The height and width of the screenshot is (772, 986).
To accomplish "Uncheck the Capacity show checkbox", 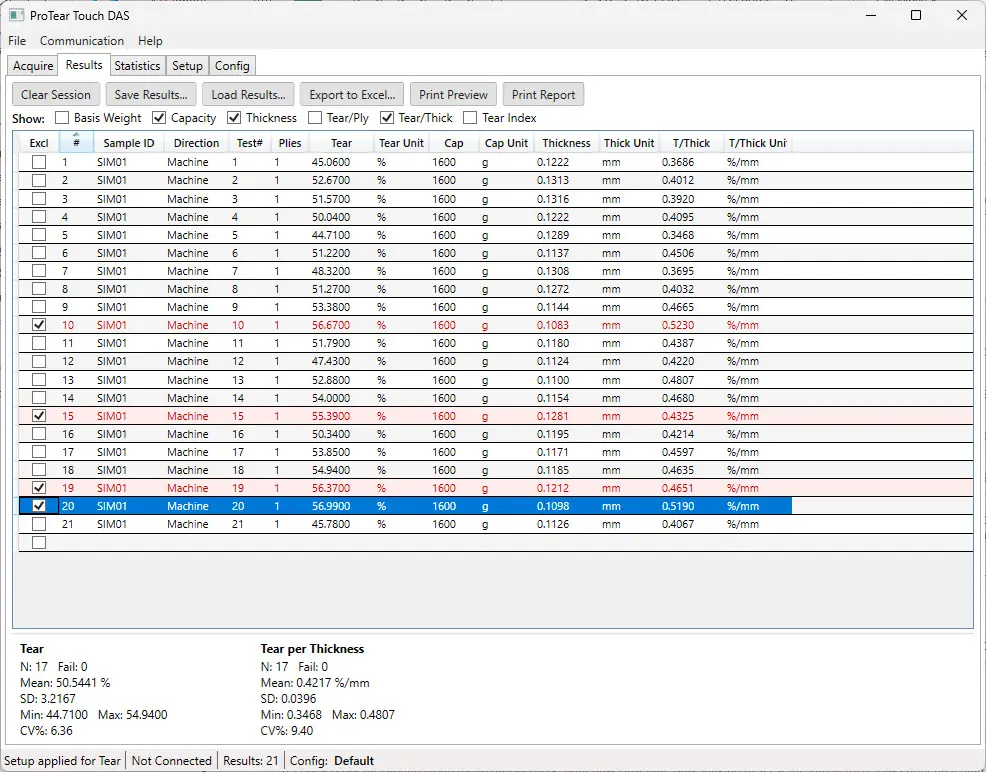I will point(159,118).
